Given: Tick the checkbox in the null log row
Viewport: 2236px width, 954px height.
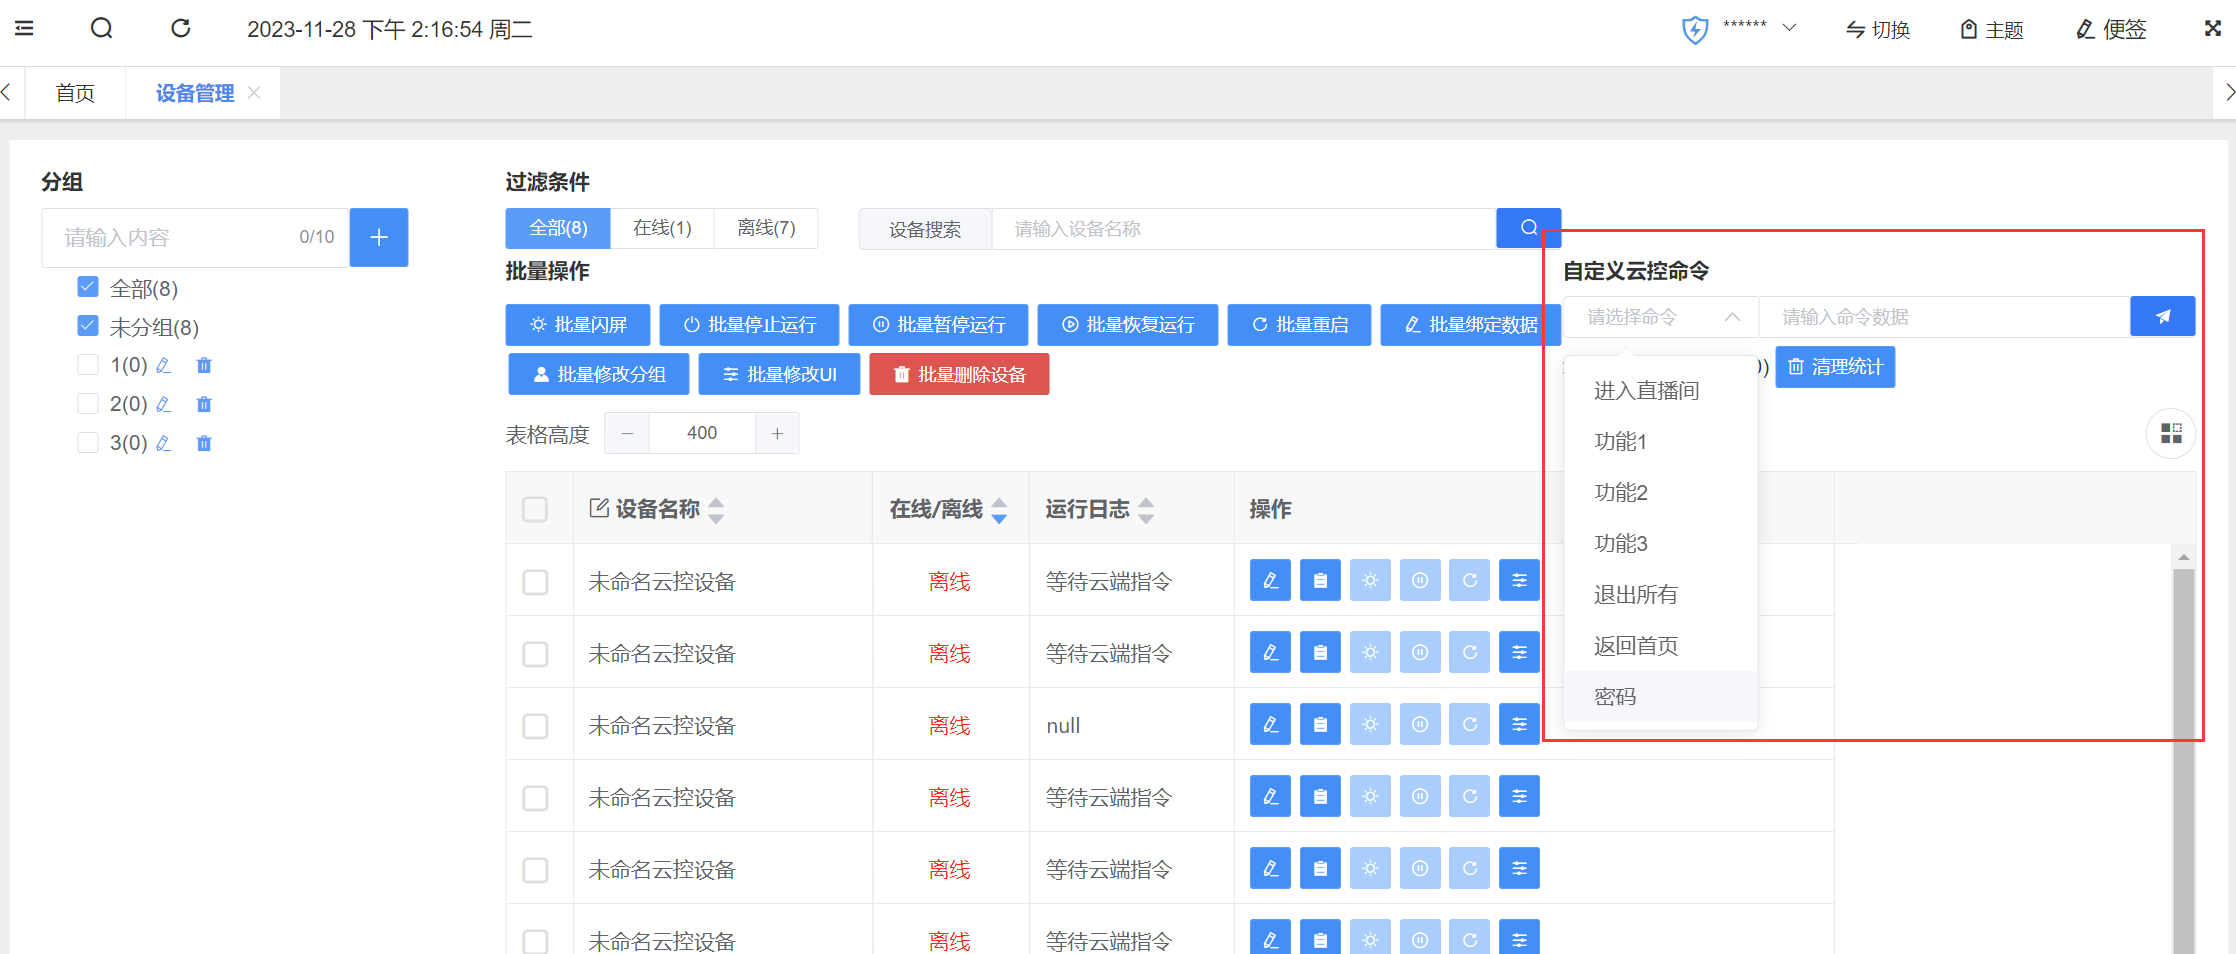Looking at the screenshot, I should tap(535, 726).
